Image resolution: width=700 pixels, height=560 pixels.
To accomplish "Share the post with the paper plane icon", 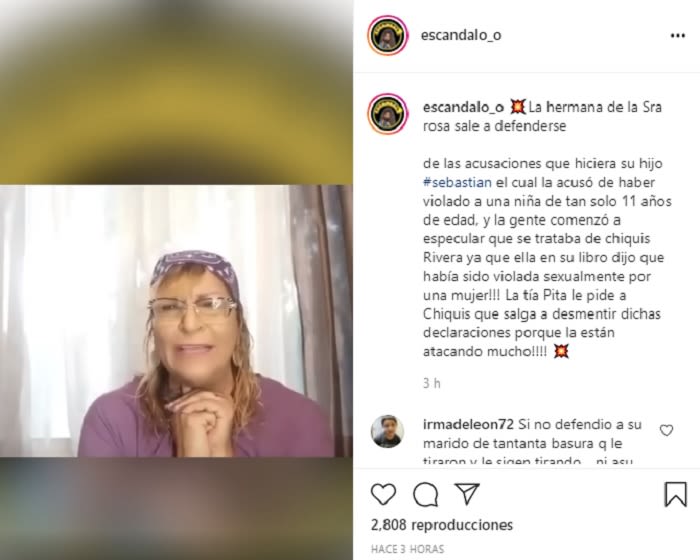I will coord(467,493).
